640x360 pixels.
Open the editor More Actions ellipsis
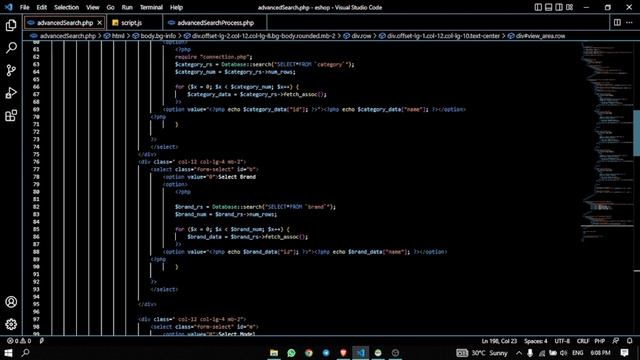(x=629, y=22)
